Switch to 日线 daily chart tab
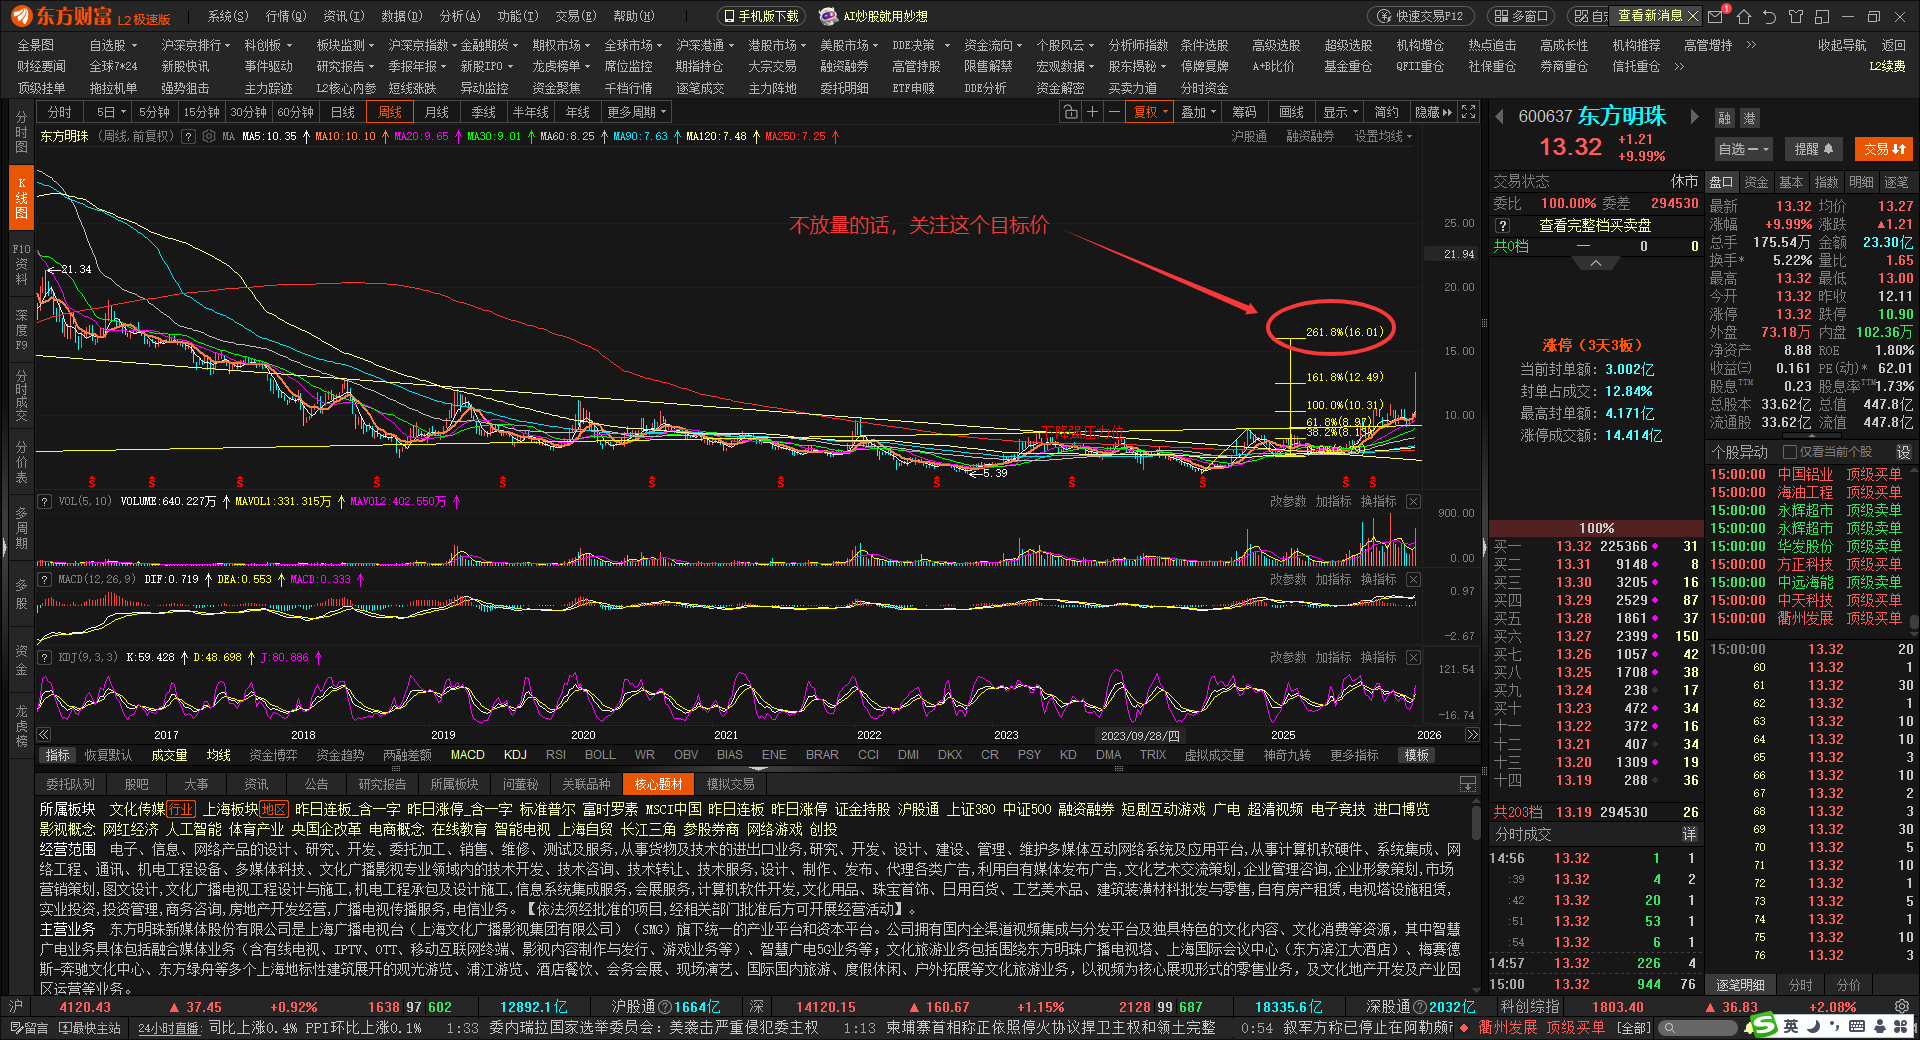Image resolution: width=1920 pixels, height=1040 pixels. click(x=343, y=112)
